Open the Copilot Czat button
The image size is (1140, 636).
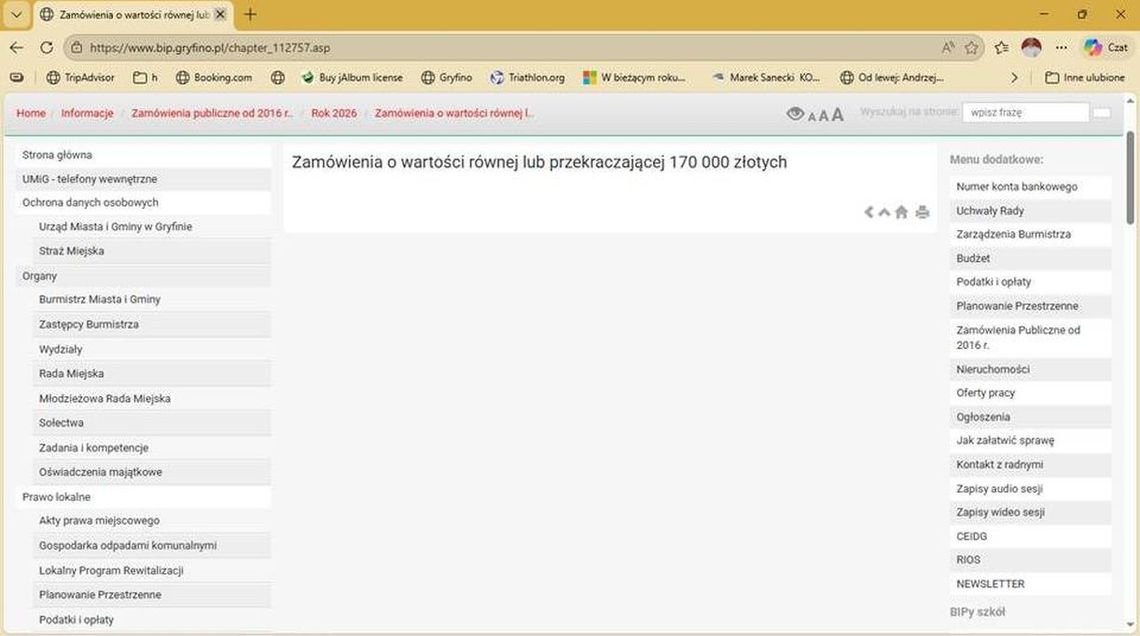point(1105,47)
